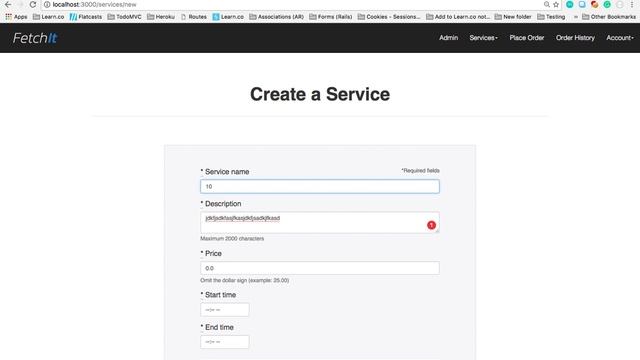Click the 'Maximum 2000 characters' hint
This screenshot has height=360, width=640.
[232, 238]
